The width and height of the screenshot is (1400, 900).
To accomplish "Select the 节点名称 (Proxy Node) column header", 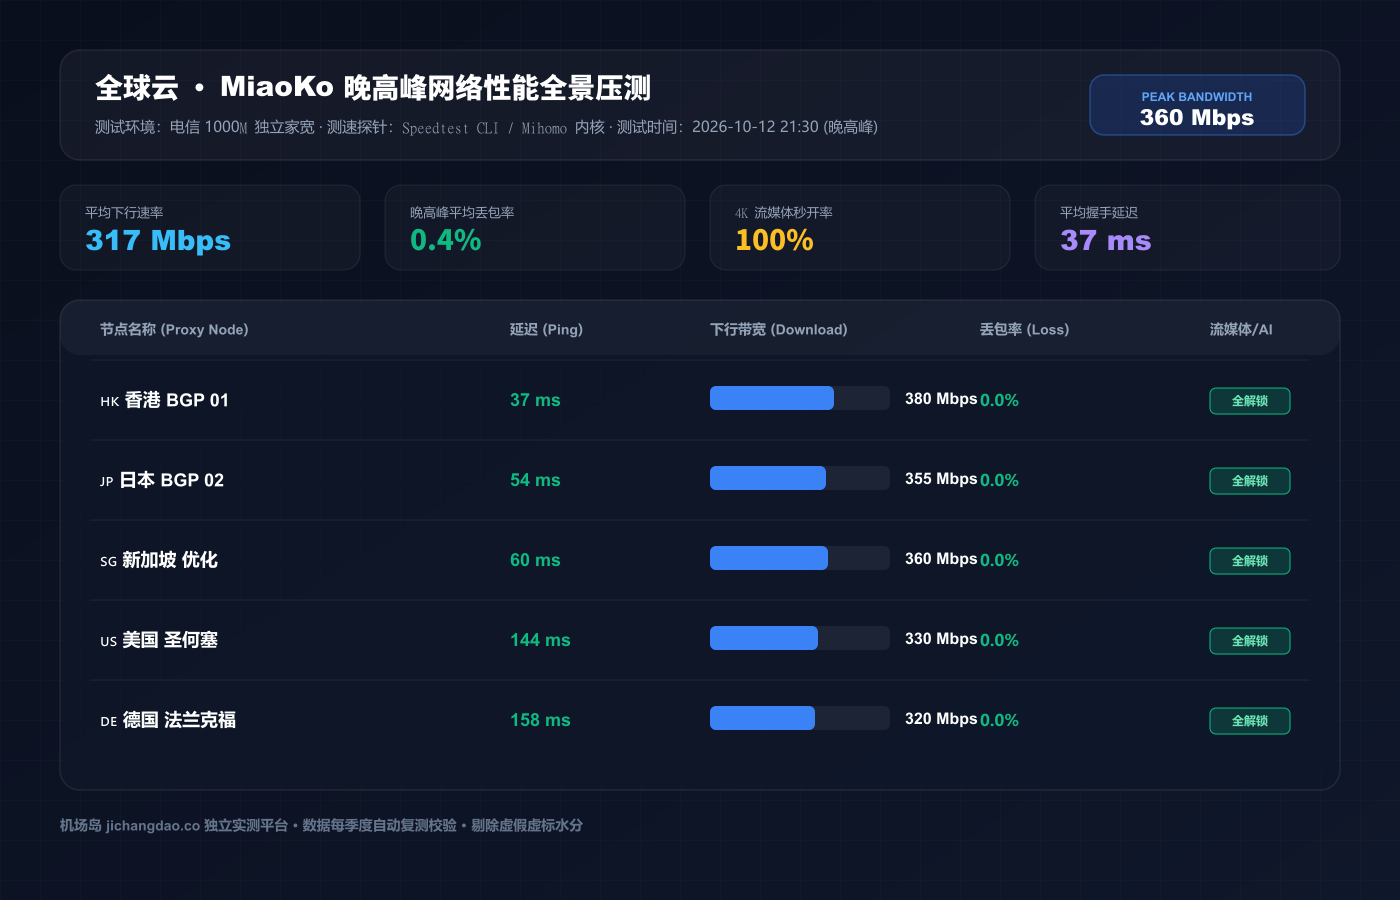I will pos(174,329).
